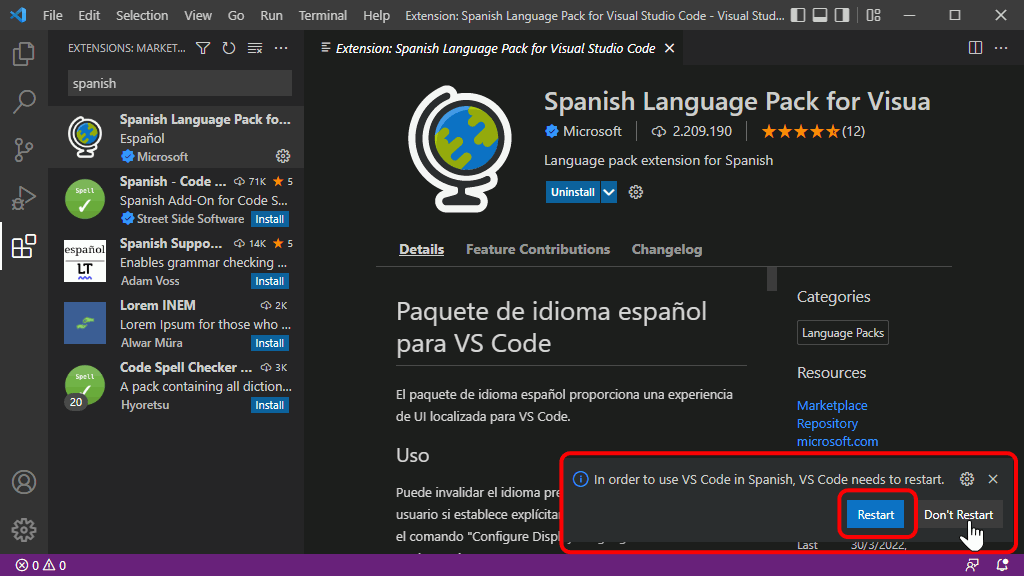Open the Edit menu
1024x576 pixels.
(89, 15)
